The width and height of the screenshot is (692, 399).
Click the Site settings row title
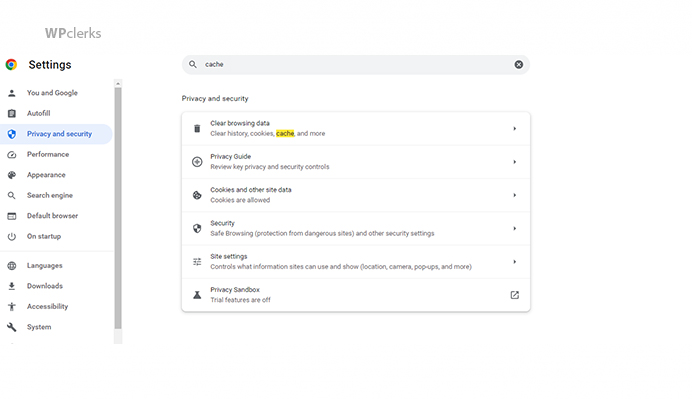click(x=229, y=256)
